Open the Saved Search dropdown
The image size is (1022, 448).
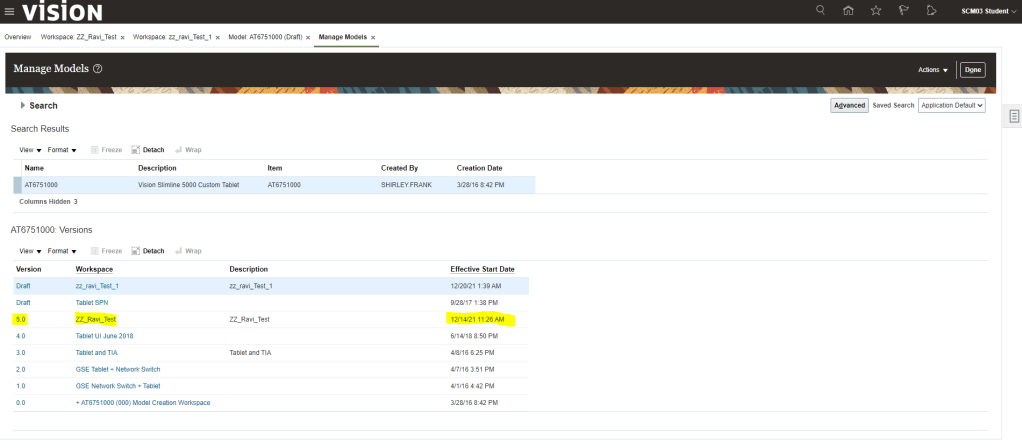[x=951, y=105]
